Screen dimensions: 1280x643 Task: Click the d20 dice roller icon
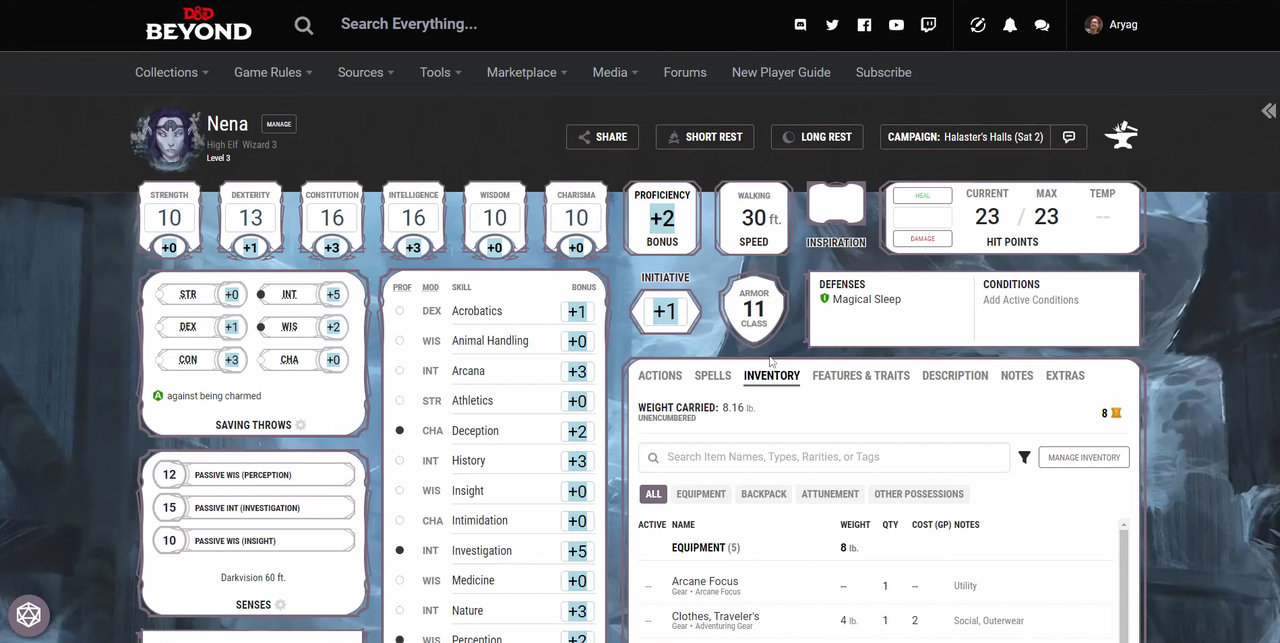tap(28, 614)
